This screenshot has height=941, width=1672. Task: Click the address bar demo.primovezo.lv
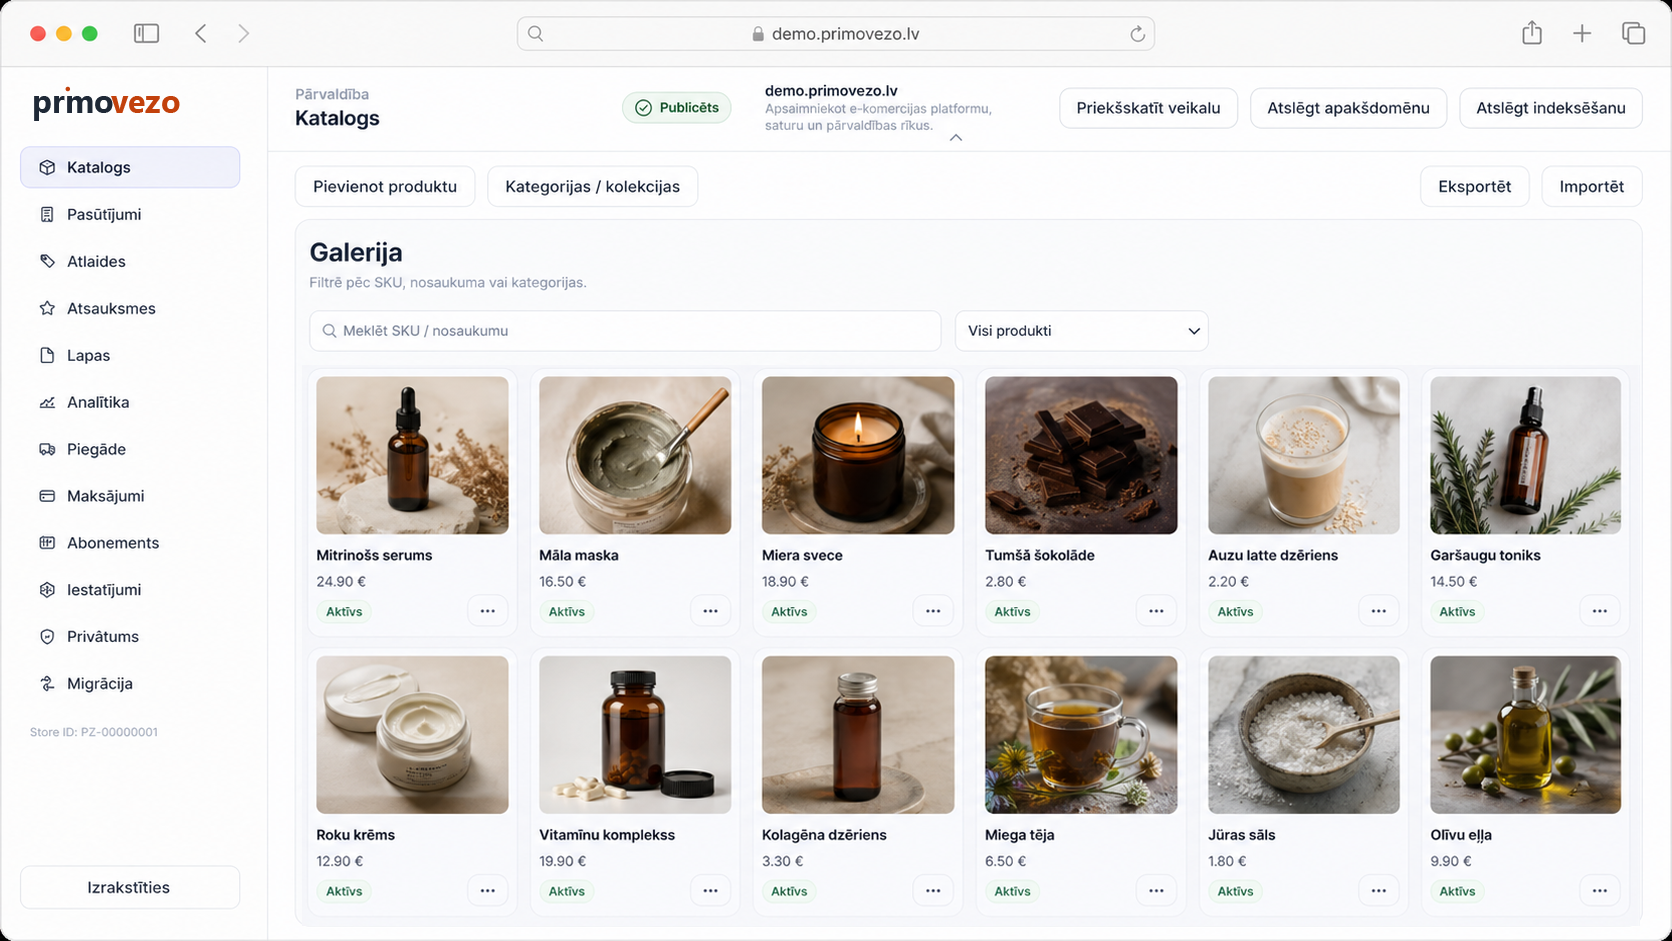click(x=836, y=34)
